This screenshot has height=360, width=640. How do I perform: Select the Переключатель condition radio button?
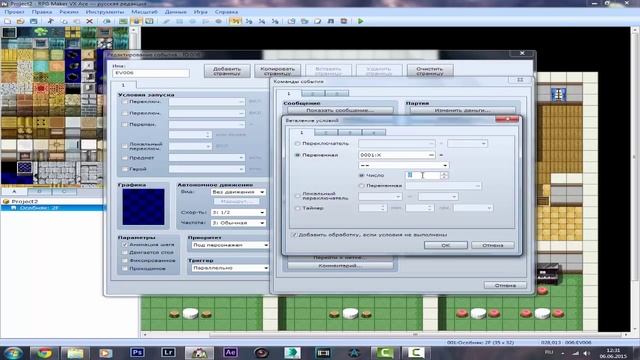click(x=298, y=144)
